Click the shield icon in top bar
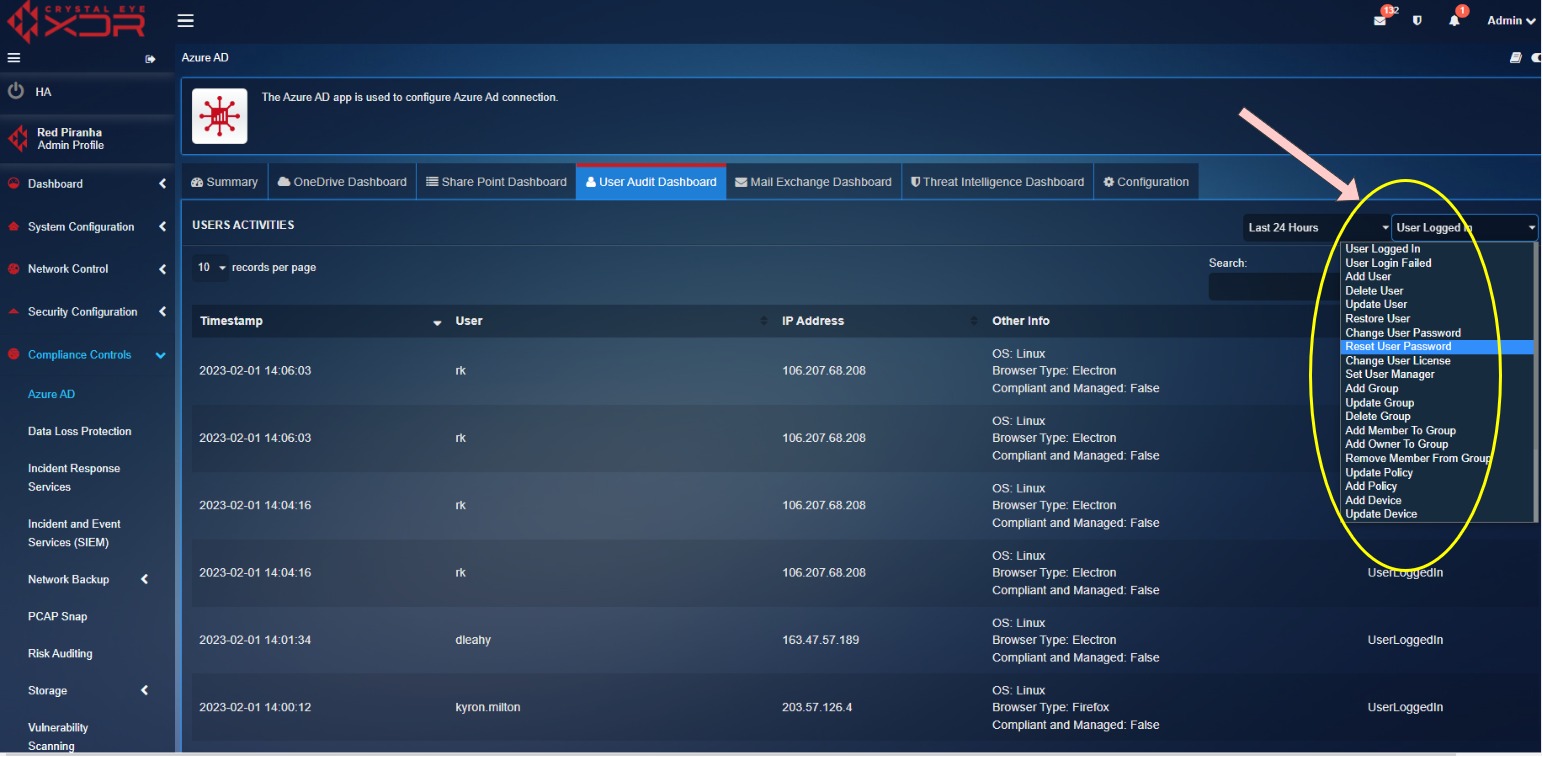The image size is (1543, 757). coord(1417,21)
